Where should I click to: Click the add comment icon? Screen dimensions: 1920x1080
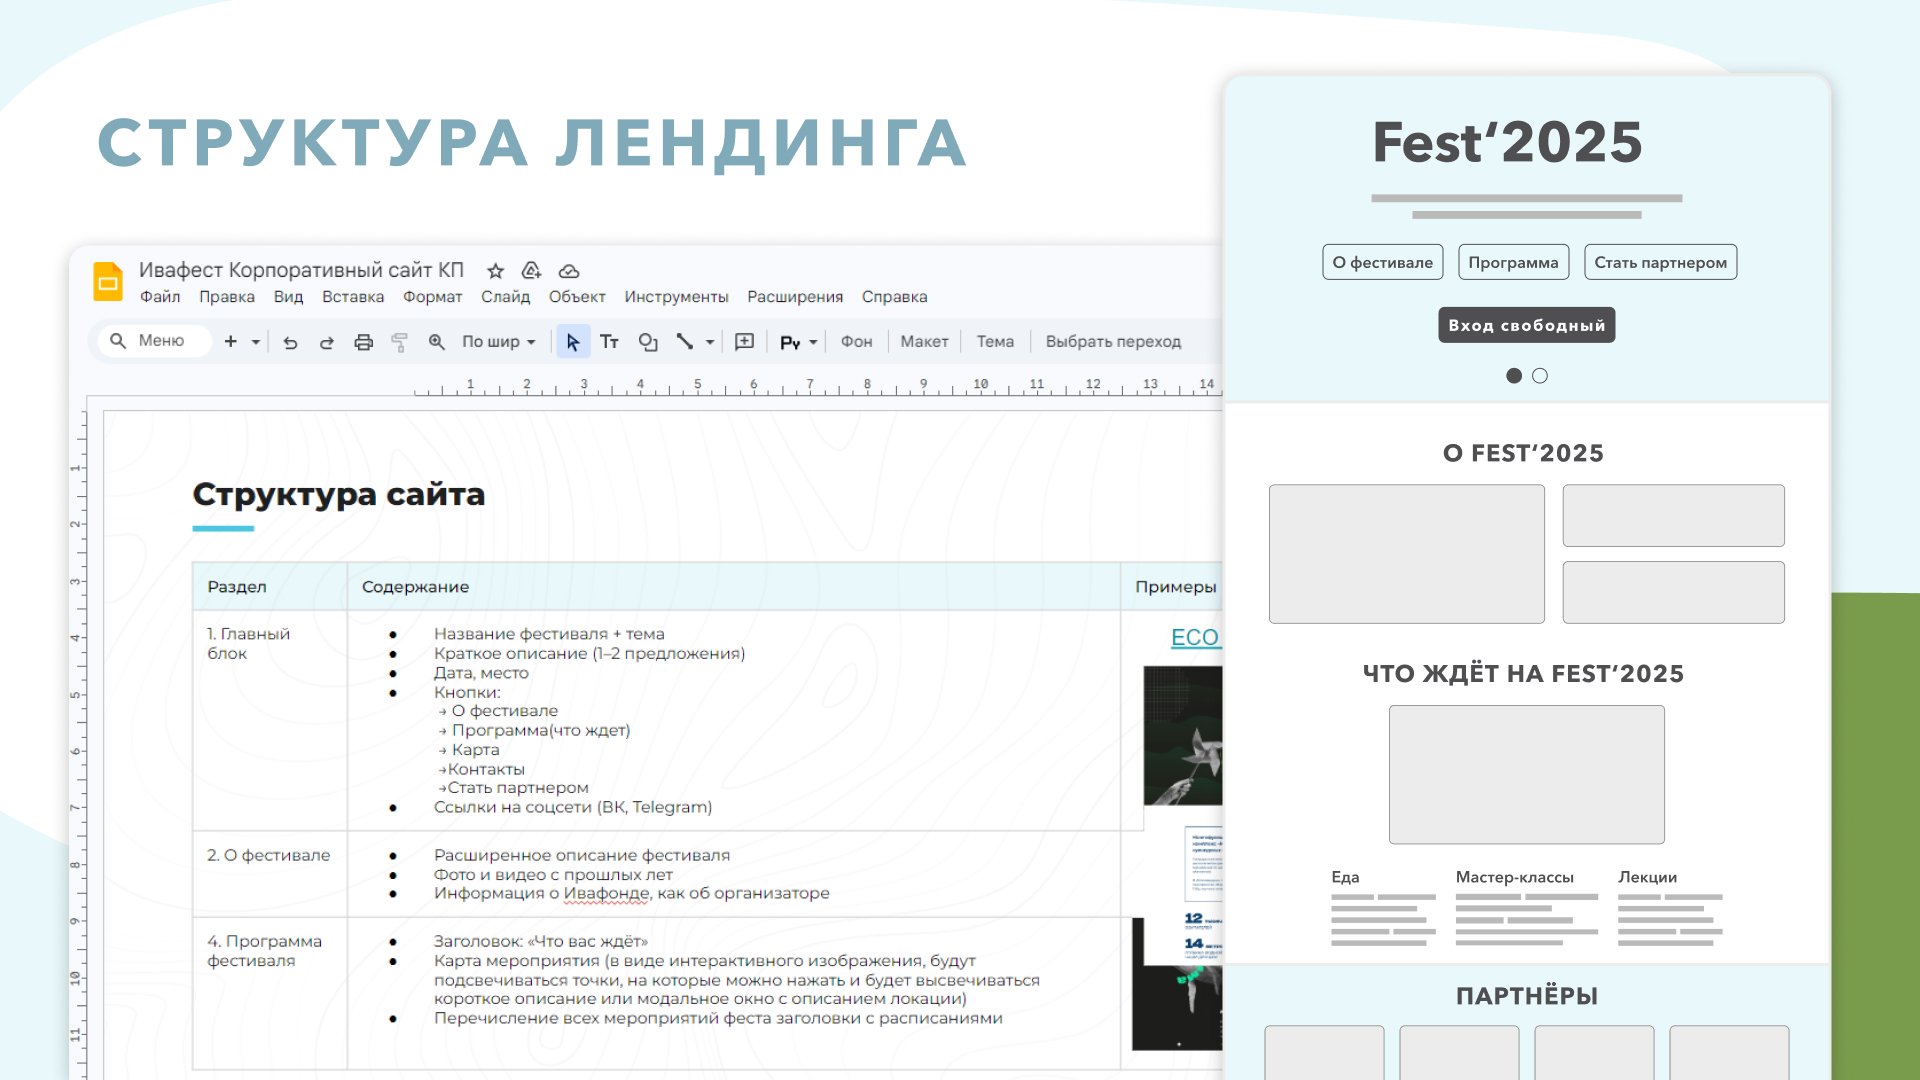tap(744, 342)
